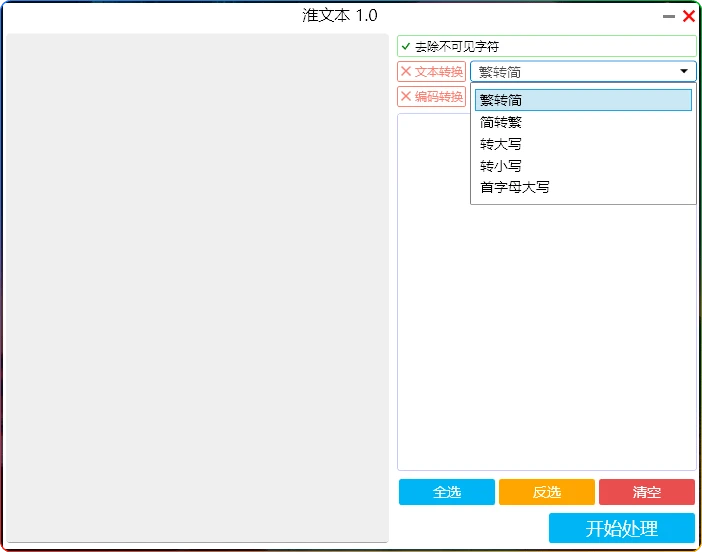Screen dimensions: 702x552
Task: Enable the 编码转换 option
Action: 431,97
